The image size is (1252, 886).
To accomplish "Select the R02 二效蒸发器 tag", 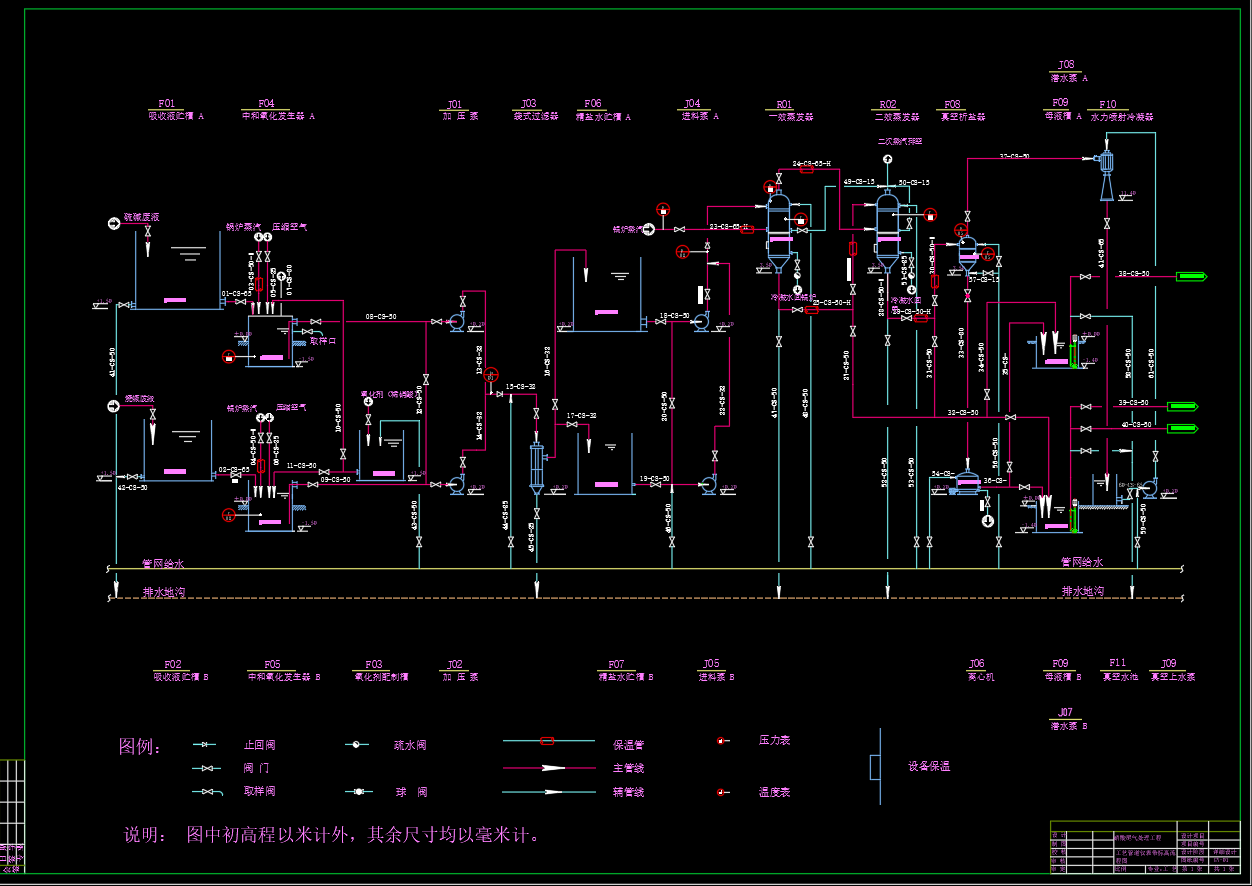I will tap(894, 110).
